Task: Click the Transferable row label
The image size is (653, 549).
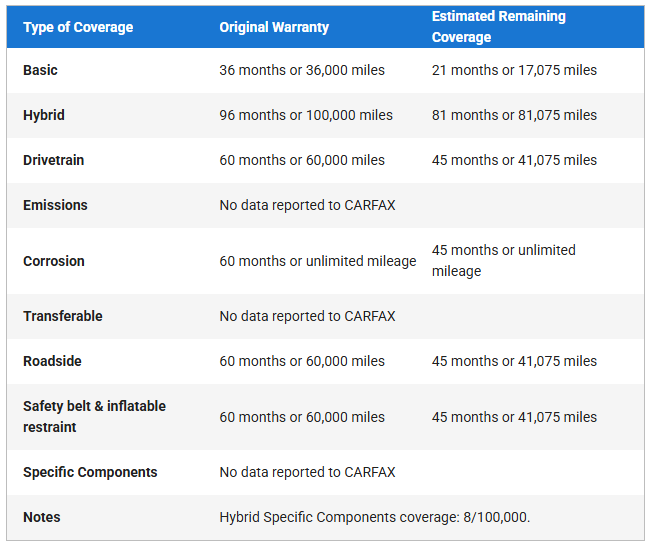Action: click(x=63, y=316)
